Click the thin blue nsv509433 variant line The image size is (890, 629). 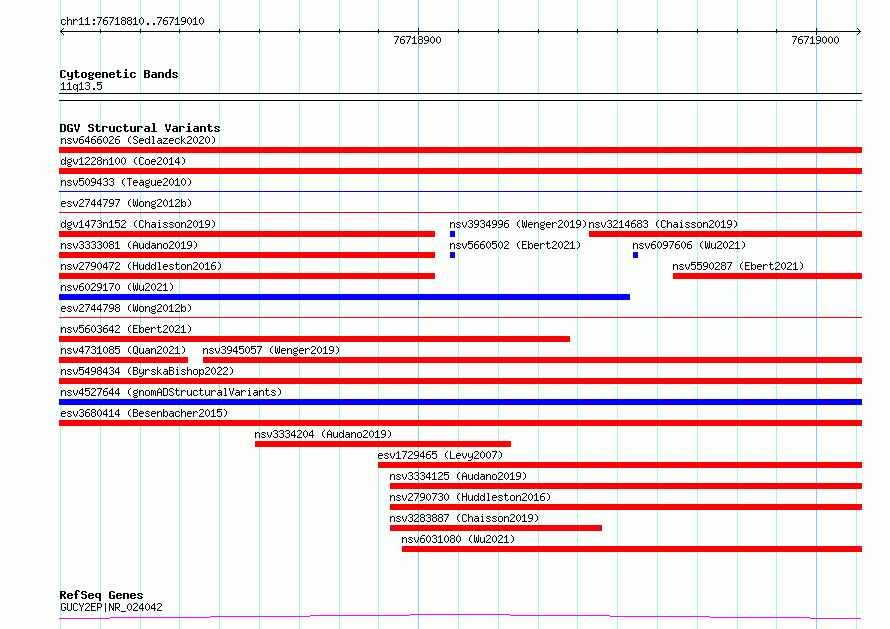tap(460, 191)
